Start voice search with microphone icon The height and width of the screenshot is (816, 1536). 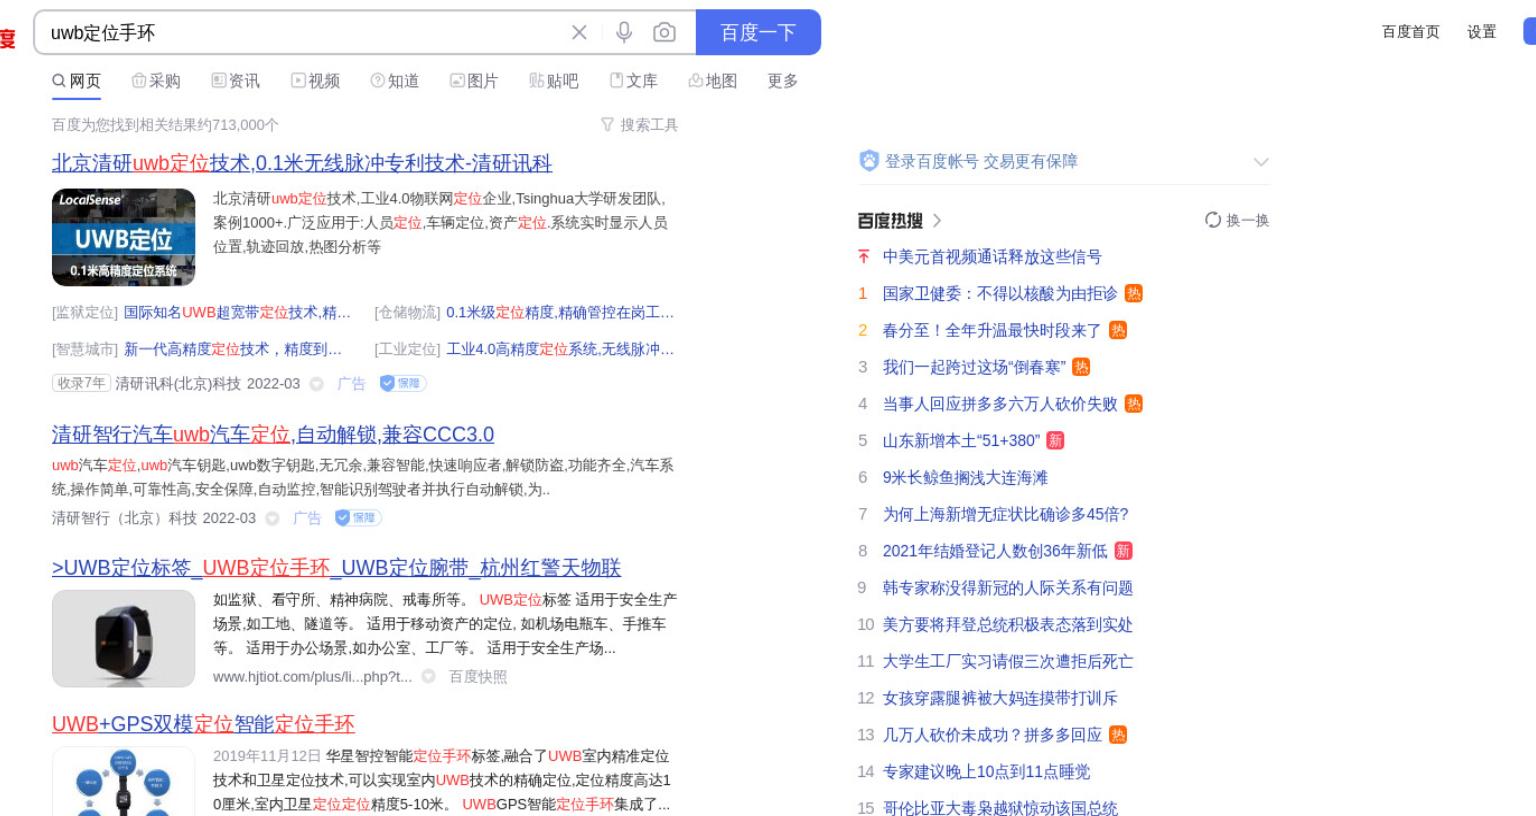point(624,33)
